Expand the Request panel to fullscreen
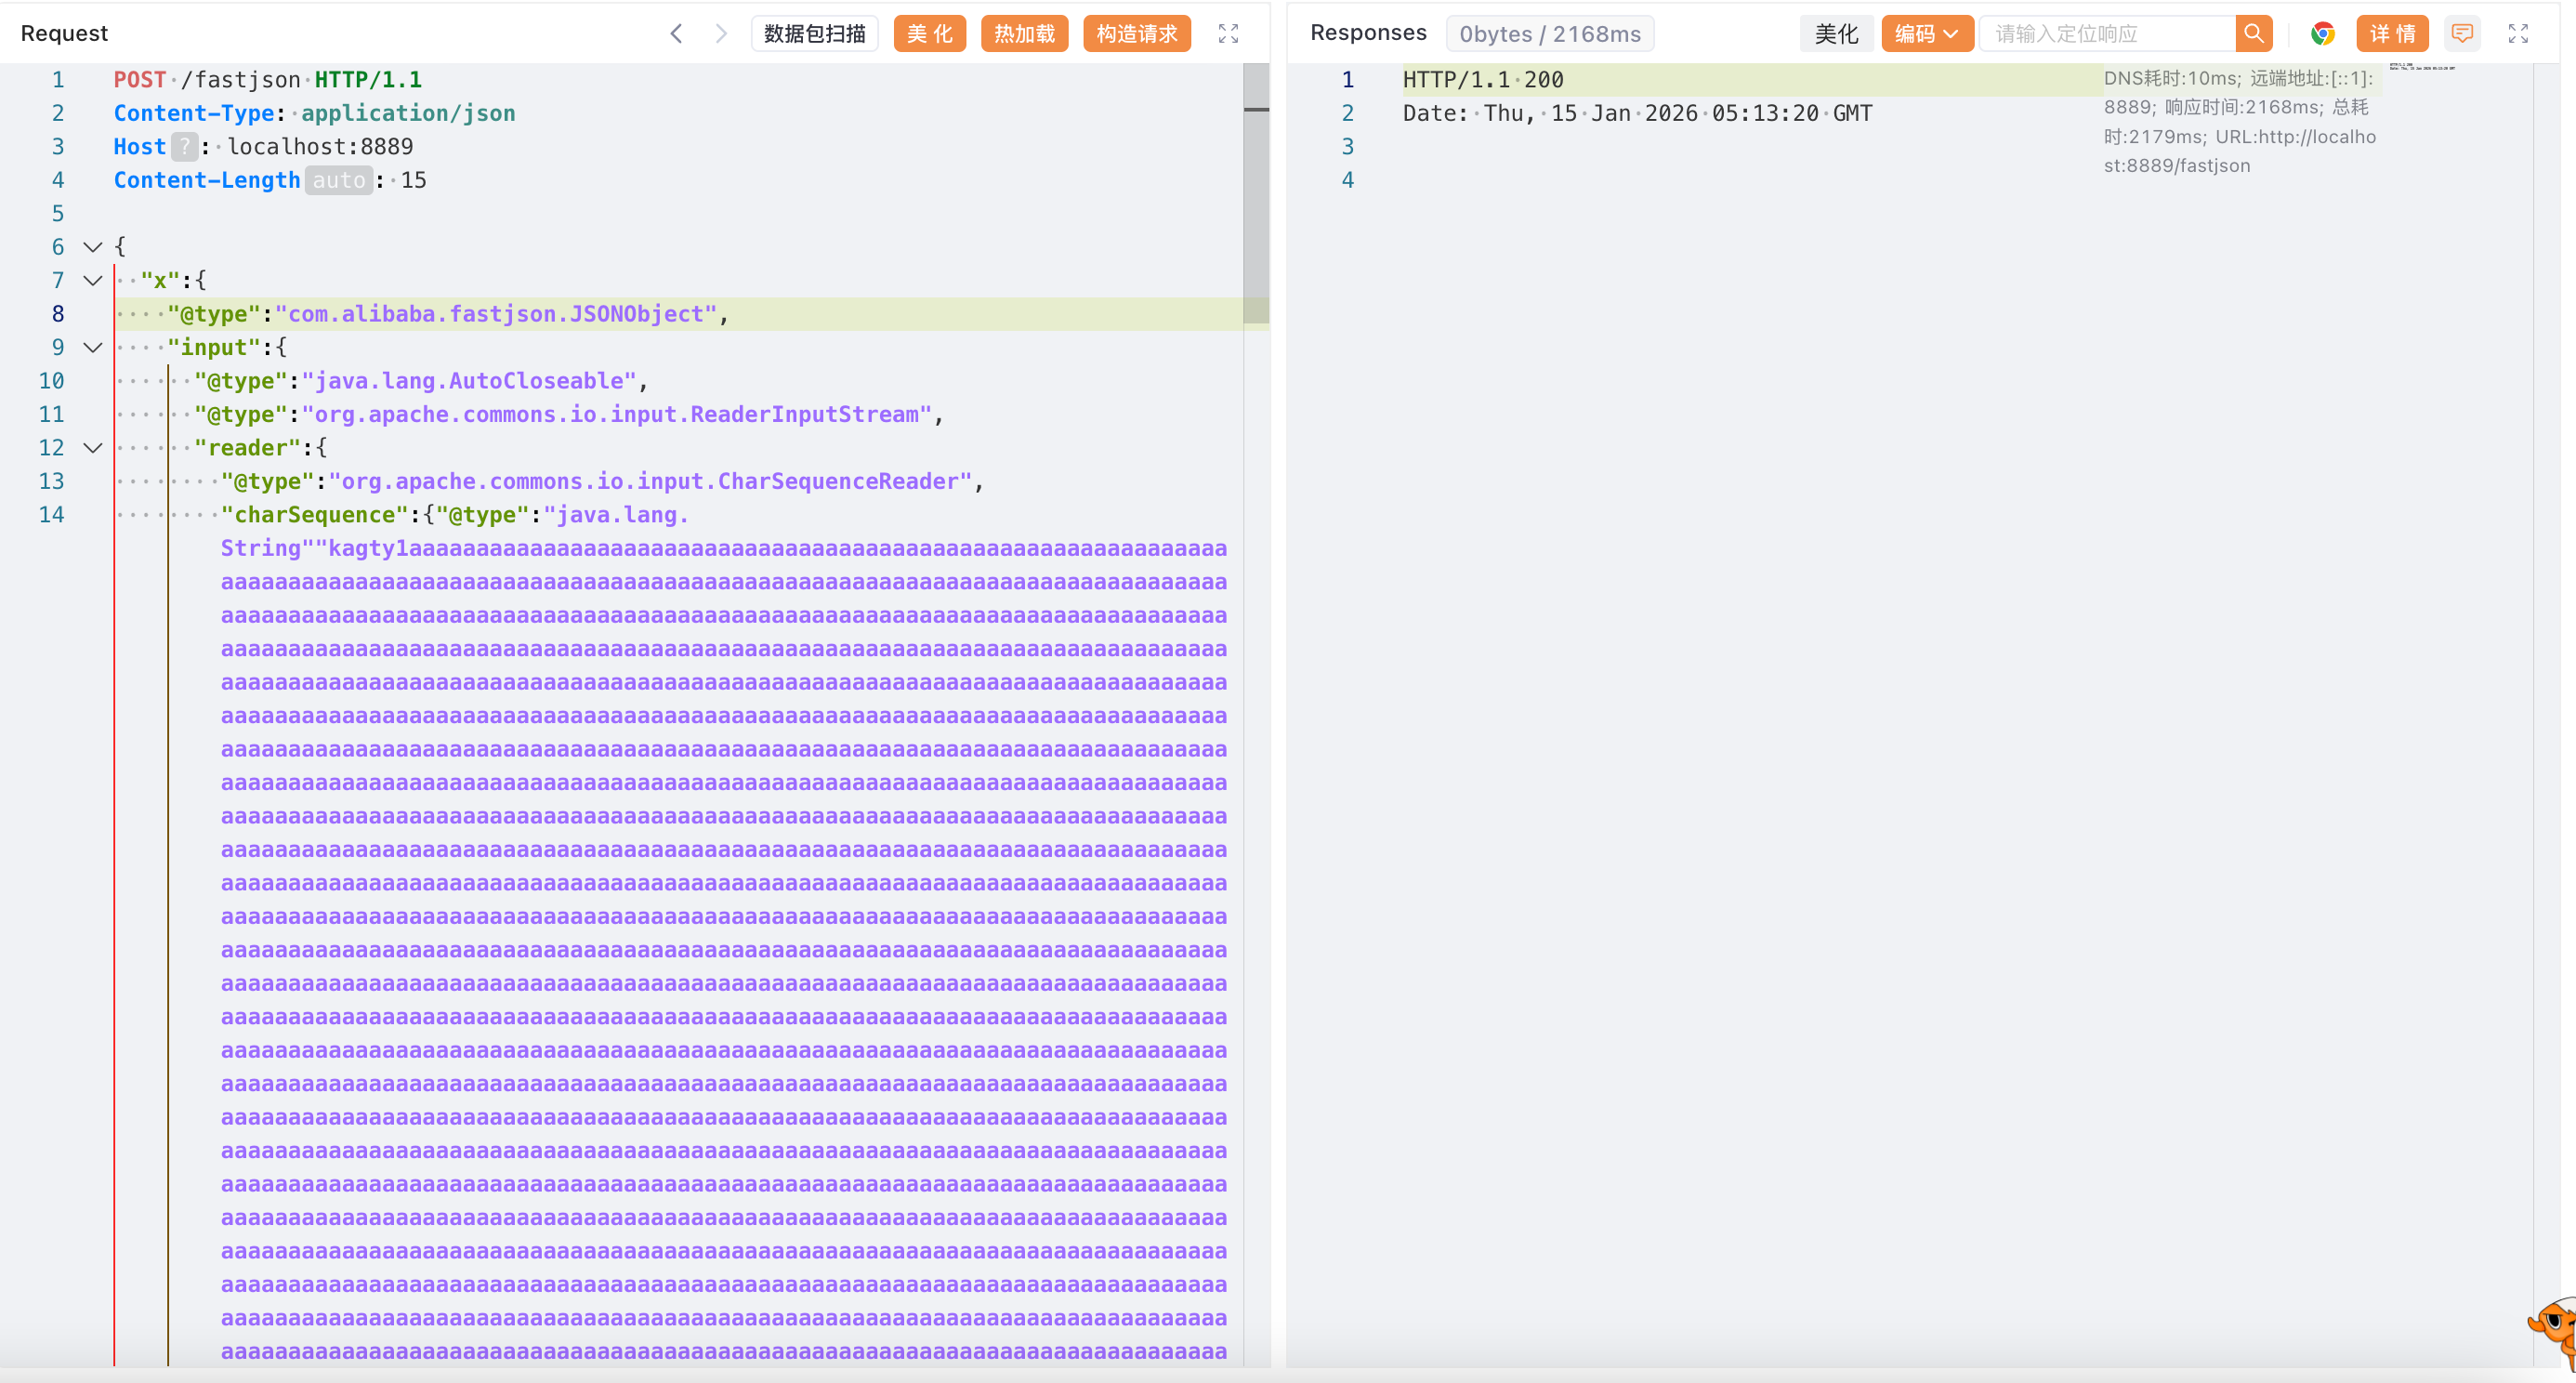This screenshot has height=1383, width=2576. pyautogui.click(x=1228, y=34)
